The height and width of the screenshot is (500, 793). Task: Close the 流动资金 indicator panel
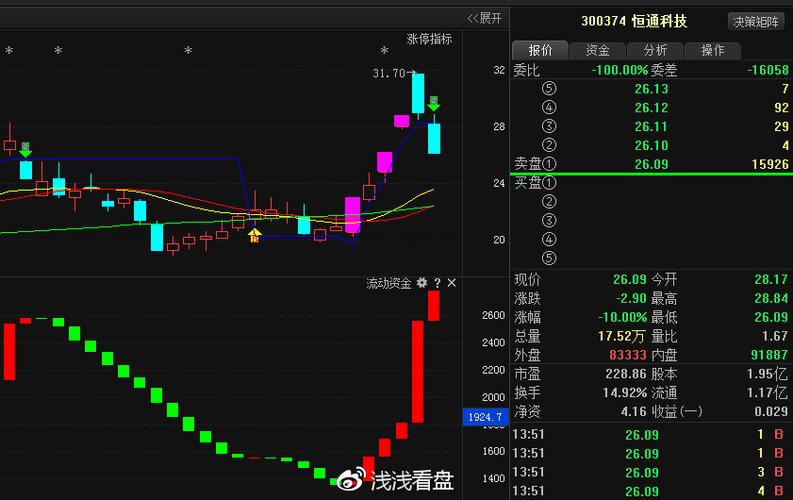coord(452,283)
